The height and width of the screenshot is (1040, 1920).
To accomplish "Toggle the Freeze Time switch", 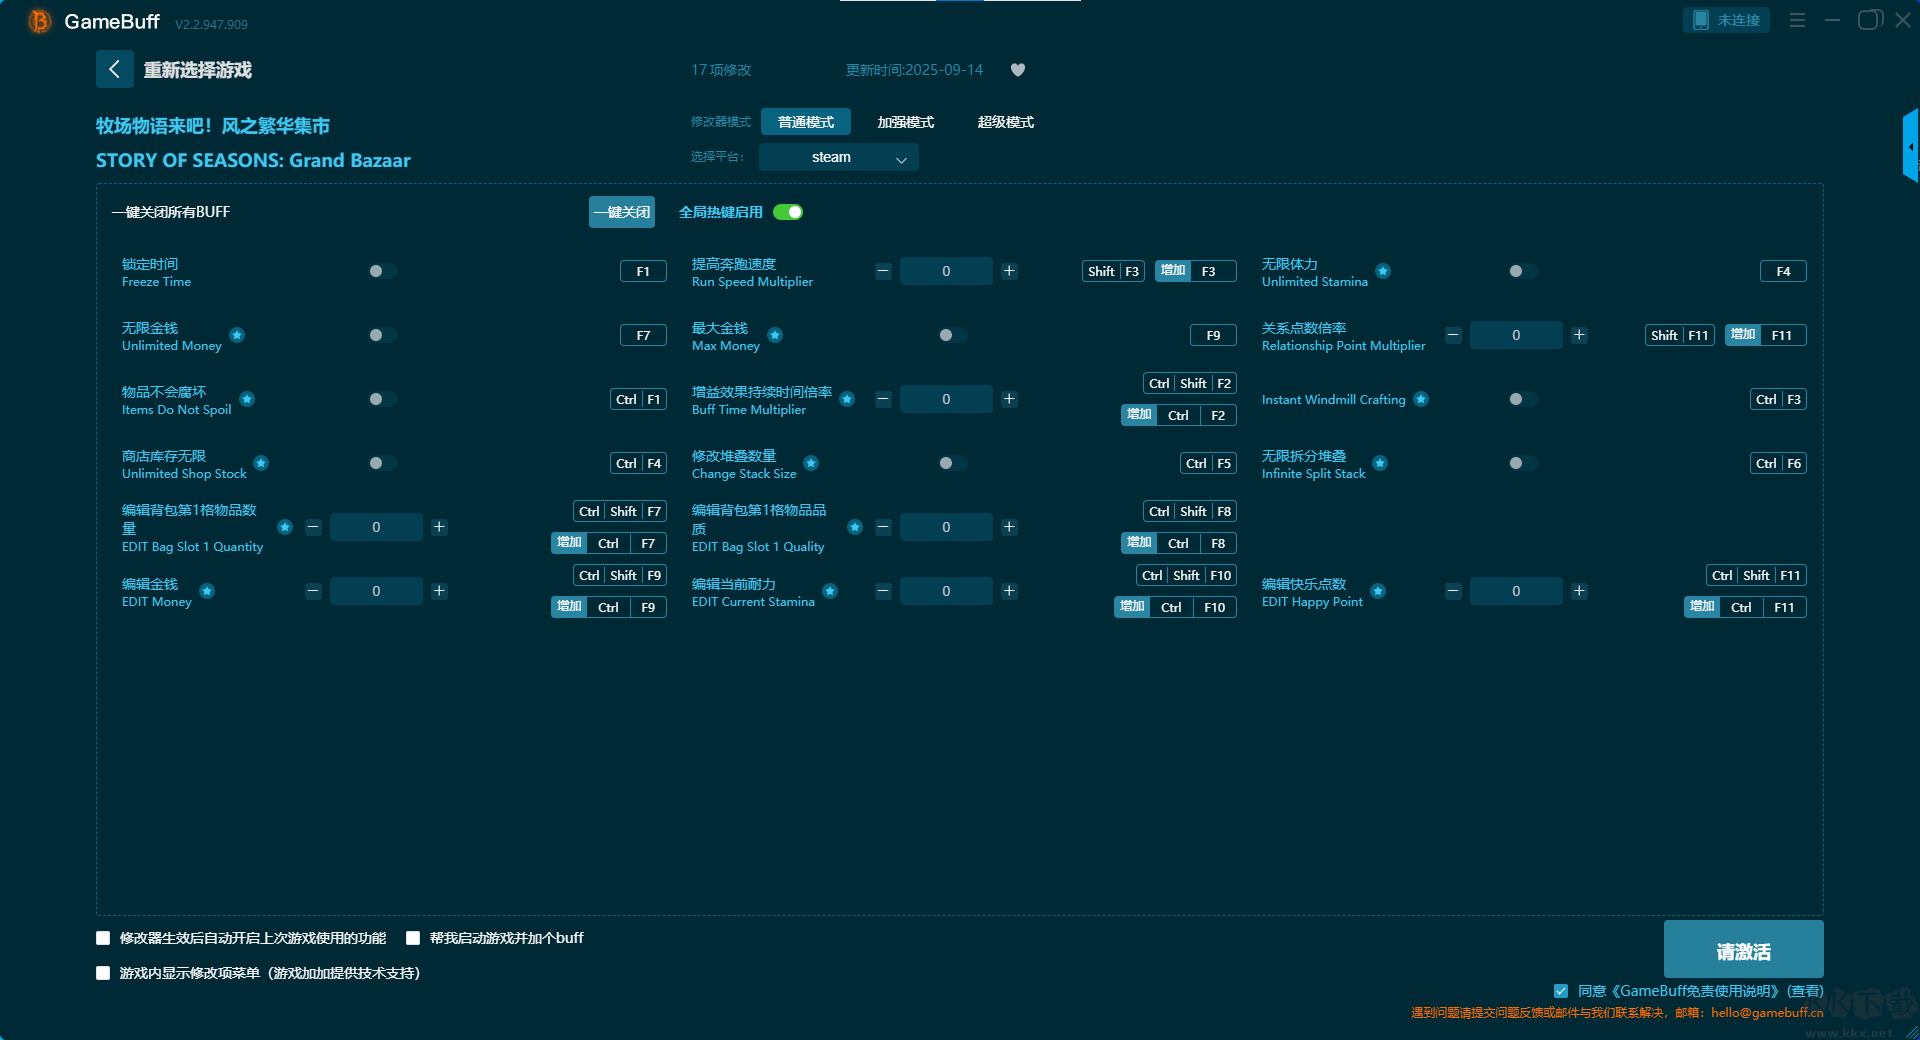I will 382,271.
